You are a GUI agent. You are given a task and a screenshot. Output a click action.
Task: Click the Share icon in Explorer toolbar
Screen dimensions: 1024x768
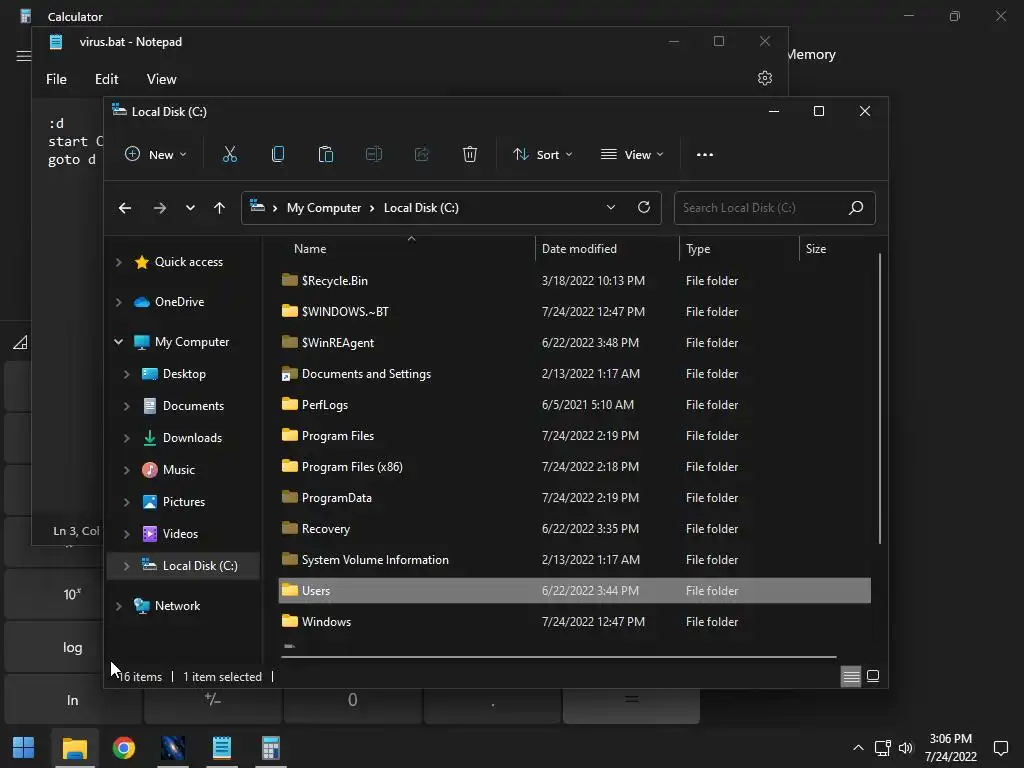422,155
